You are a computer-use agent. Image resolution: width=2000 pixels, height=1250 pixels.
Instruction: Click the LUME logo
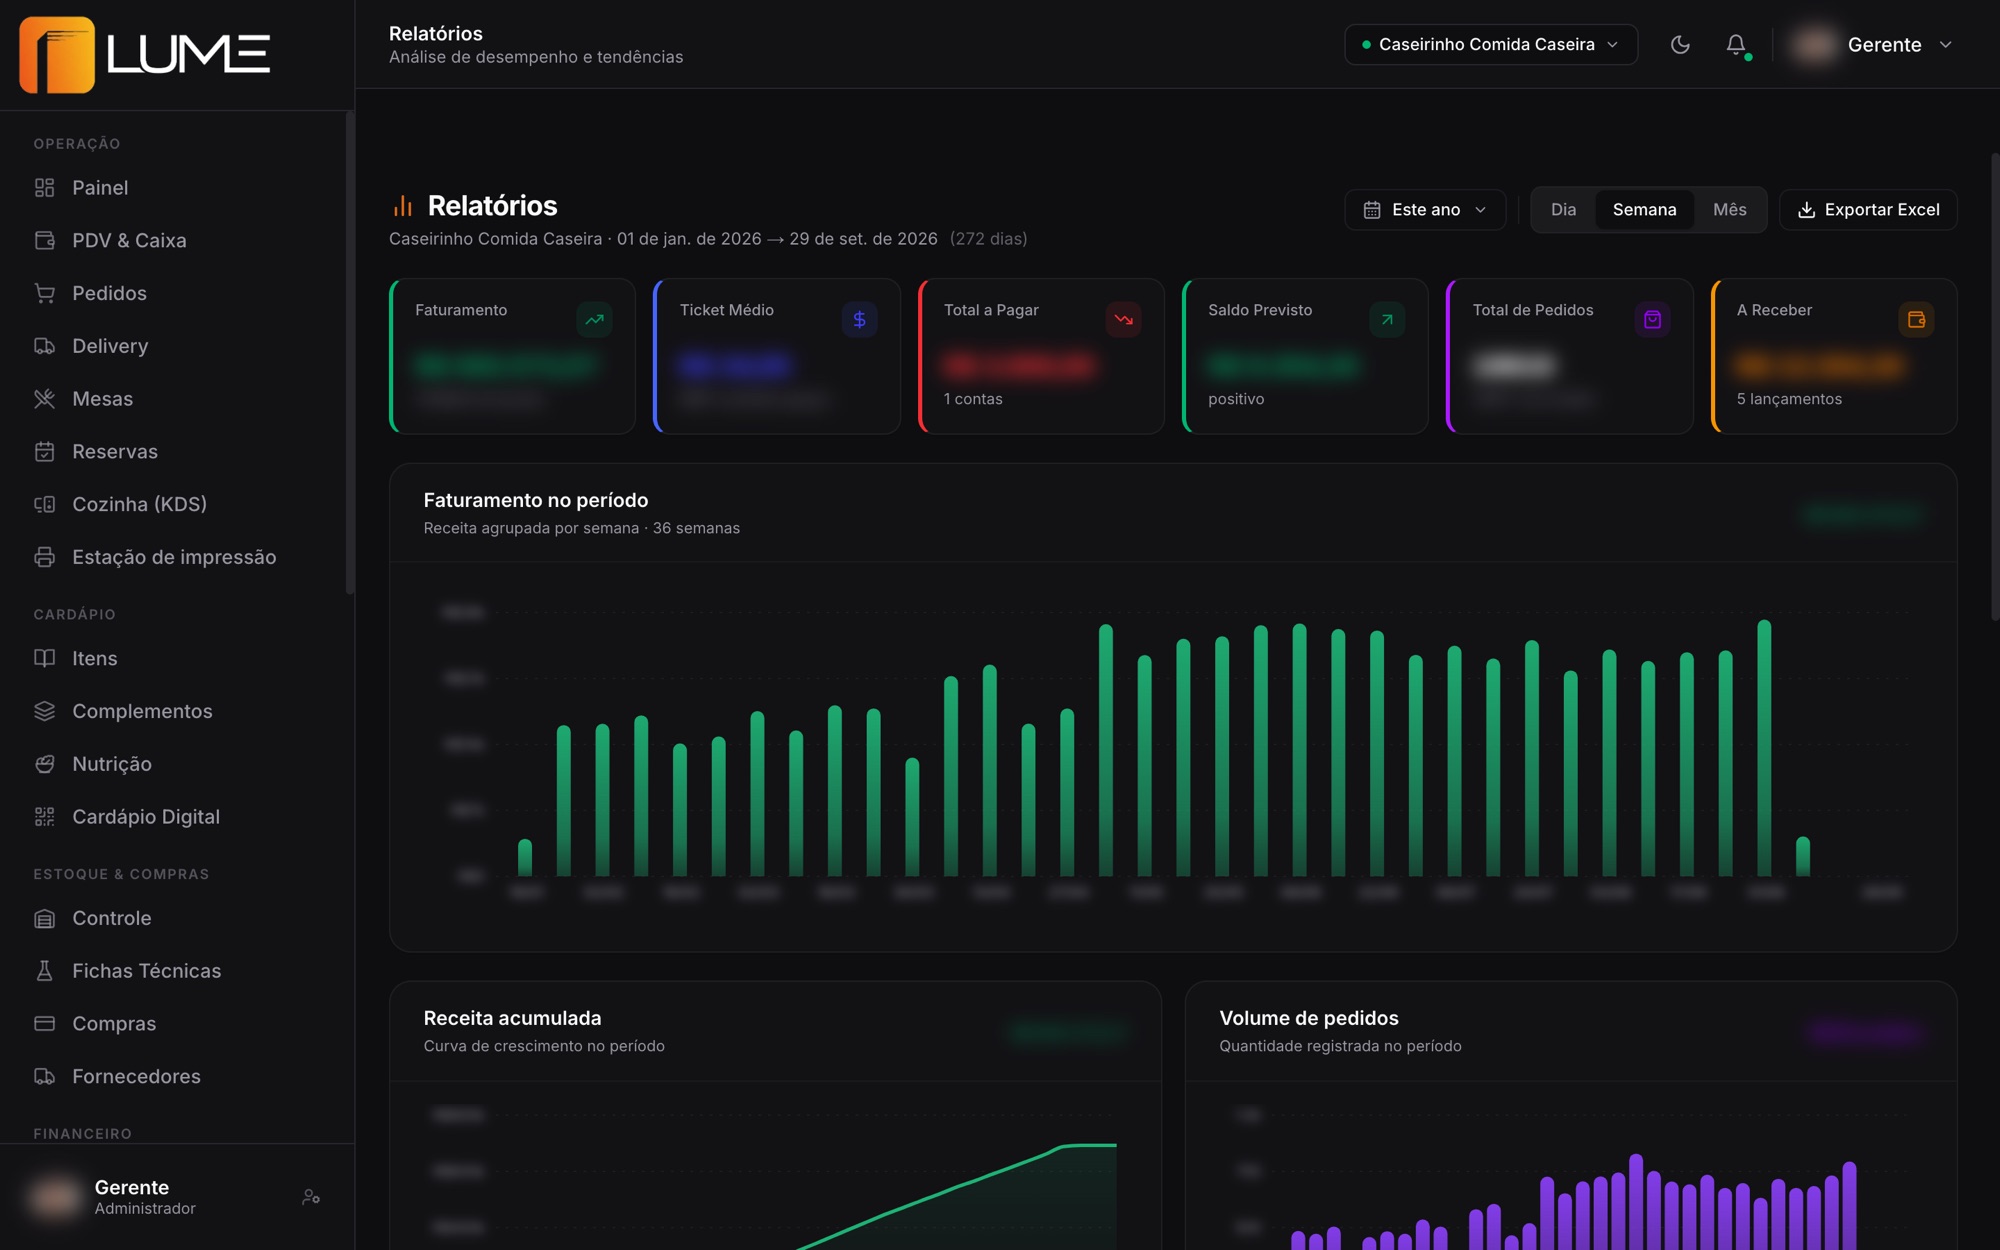pyautogui.click(x=145, y=55)
